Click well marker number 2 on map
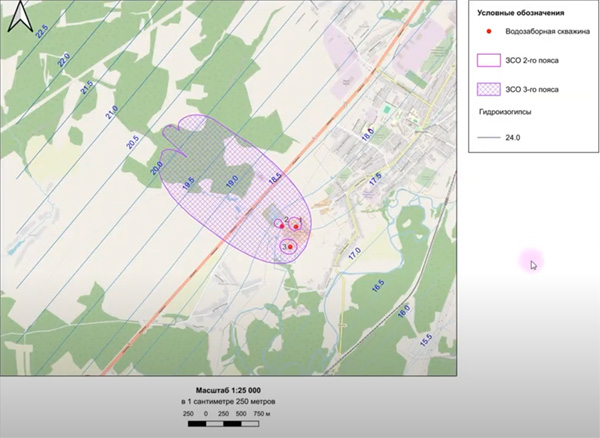The height and width of the screenshot is (438, 600). [x=282, y=226]
